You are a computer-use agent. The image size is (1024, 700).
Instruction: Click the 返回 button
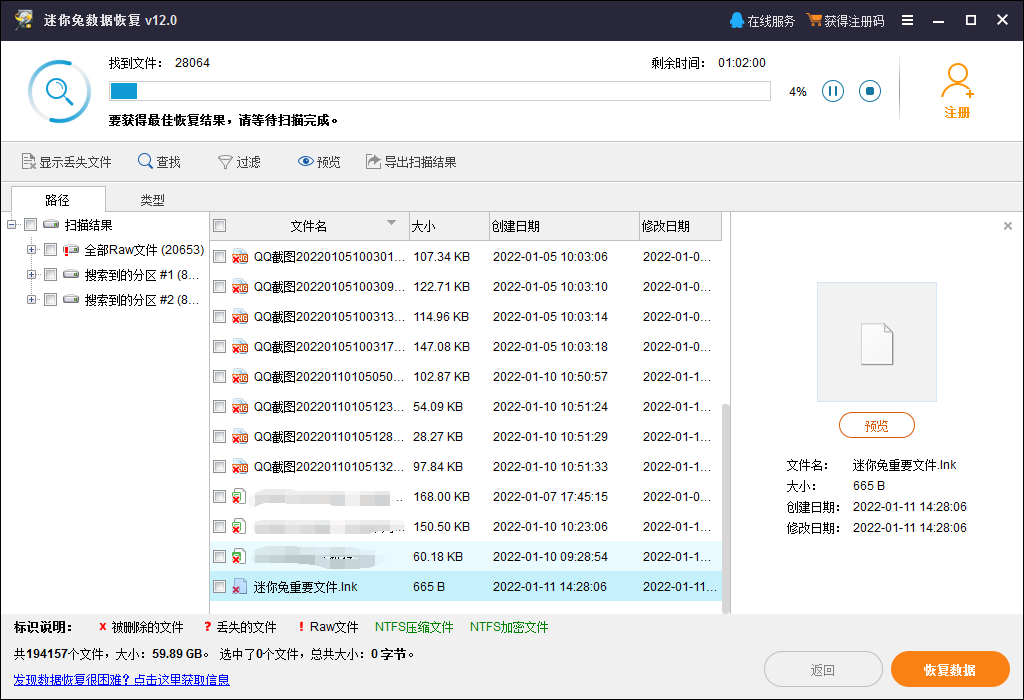coord(823,669)
